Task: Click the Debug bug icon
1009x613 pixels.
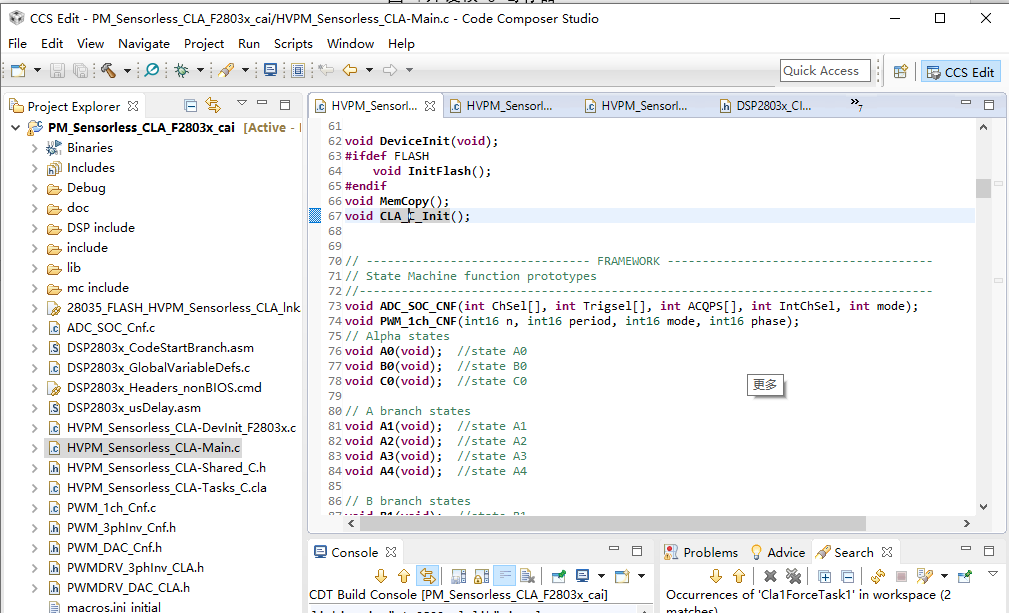Action: tap(182, 70)
